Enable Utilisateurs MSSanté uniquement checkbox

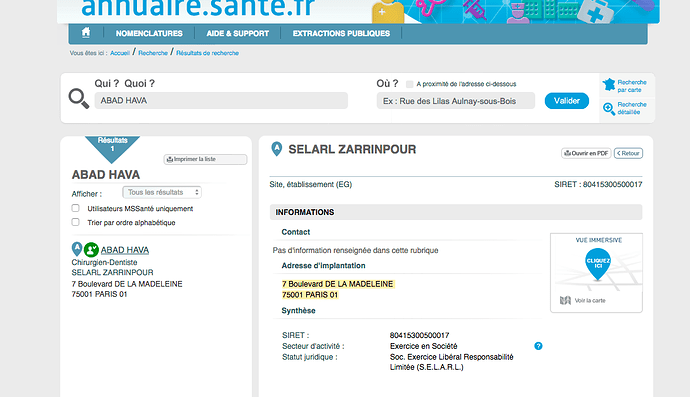pyautogui.click(x=76, y=208)
